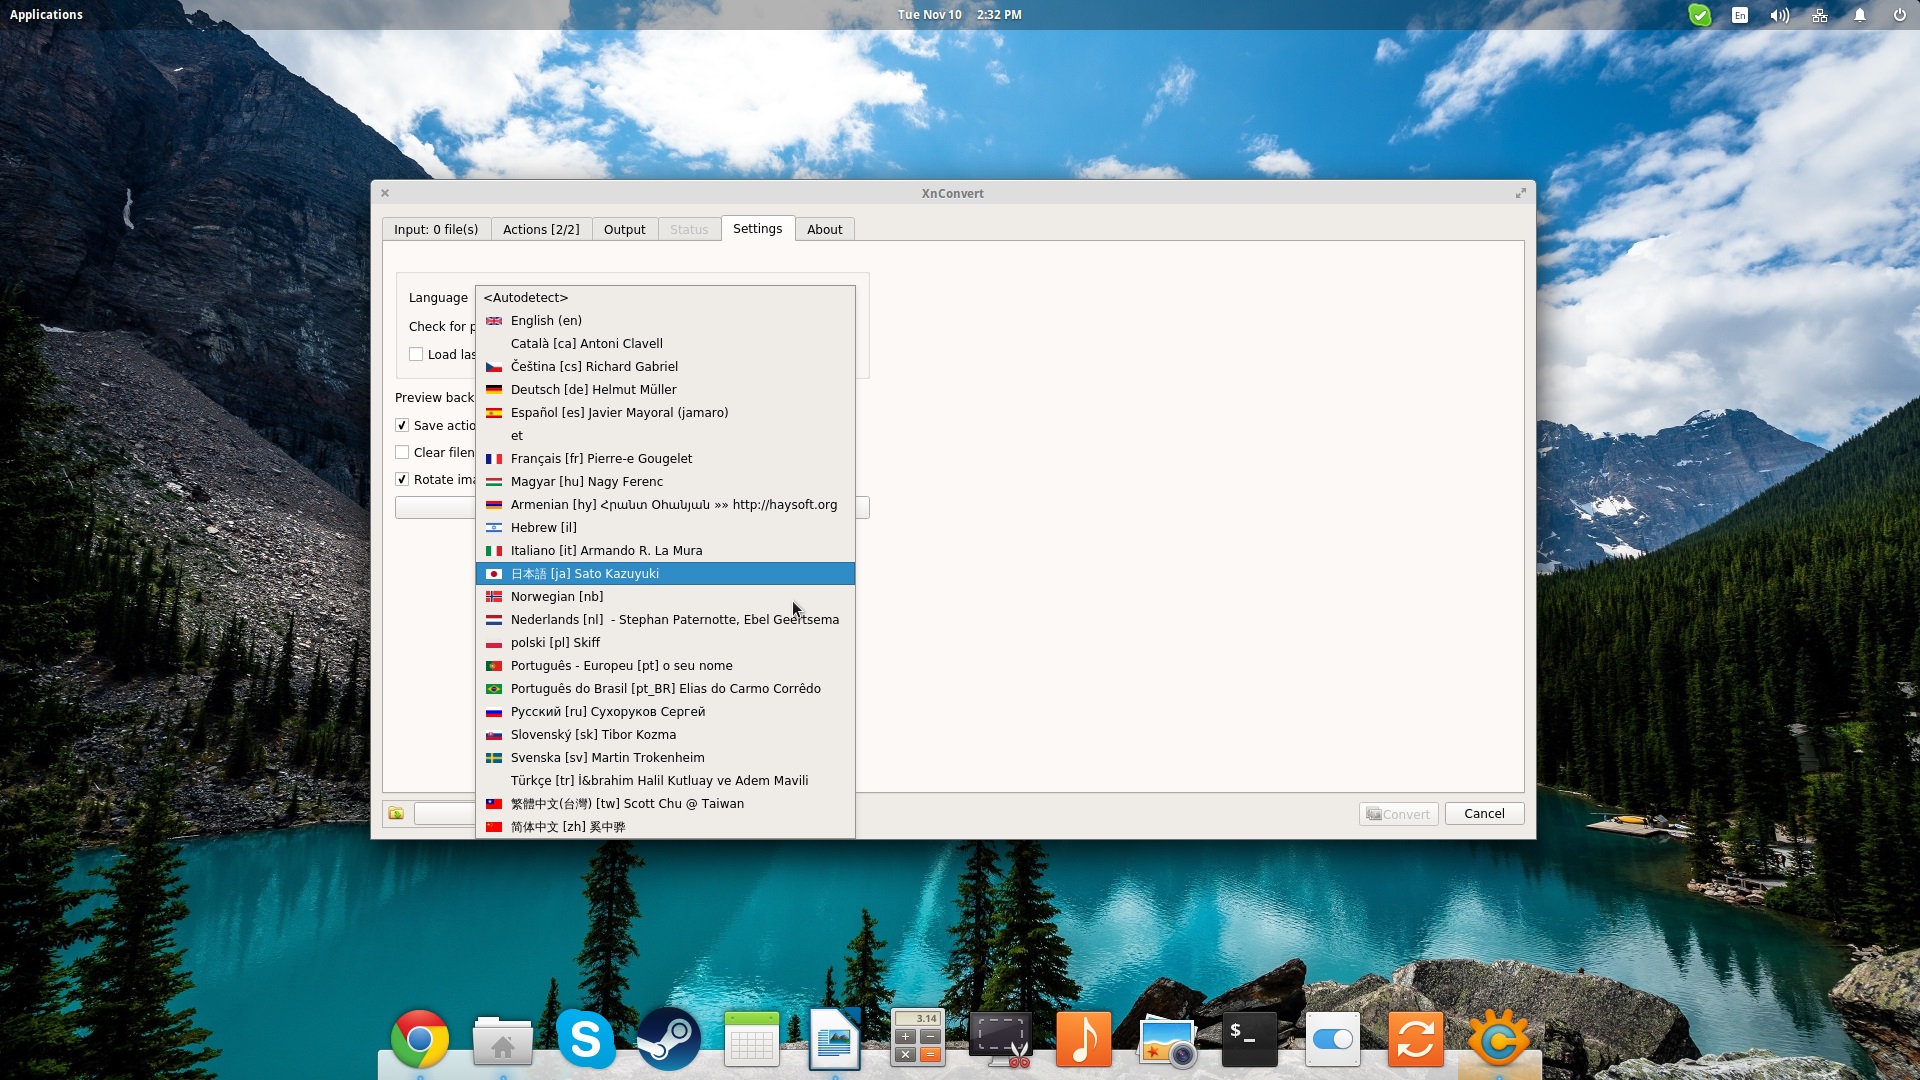Image resolution: width=1920 pixels, height=1080 pixels.
Task: Toggle the Load last checkbox
Action: coord(416,354)
